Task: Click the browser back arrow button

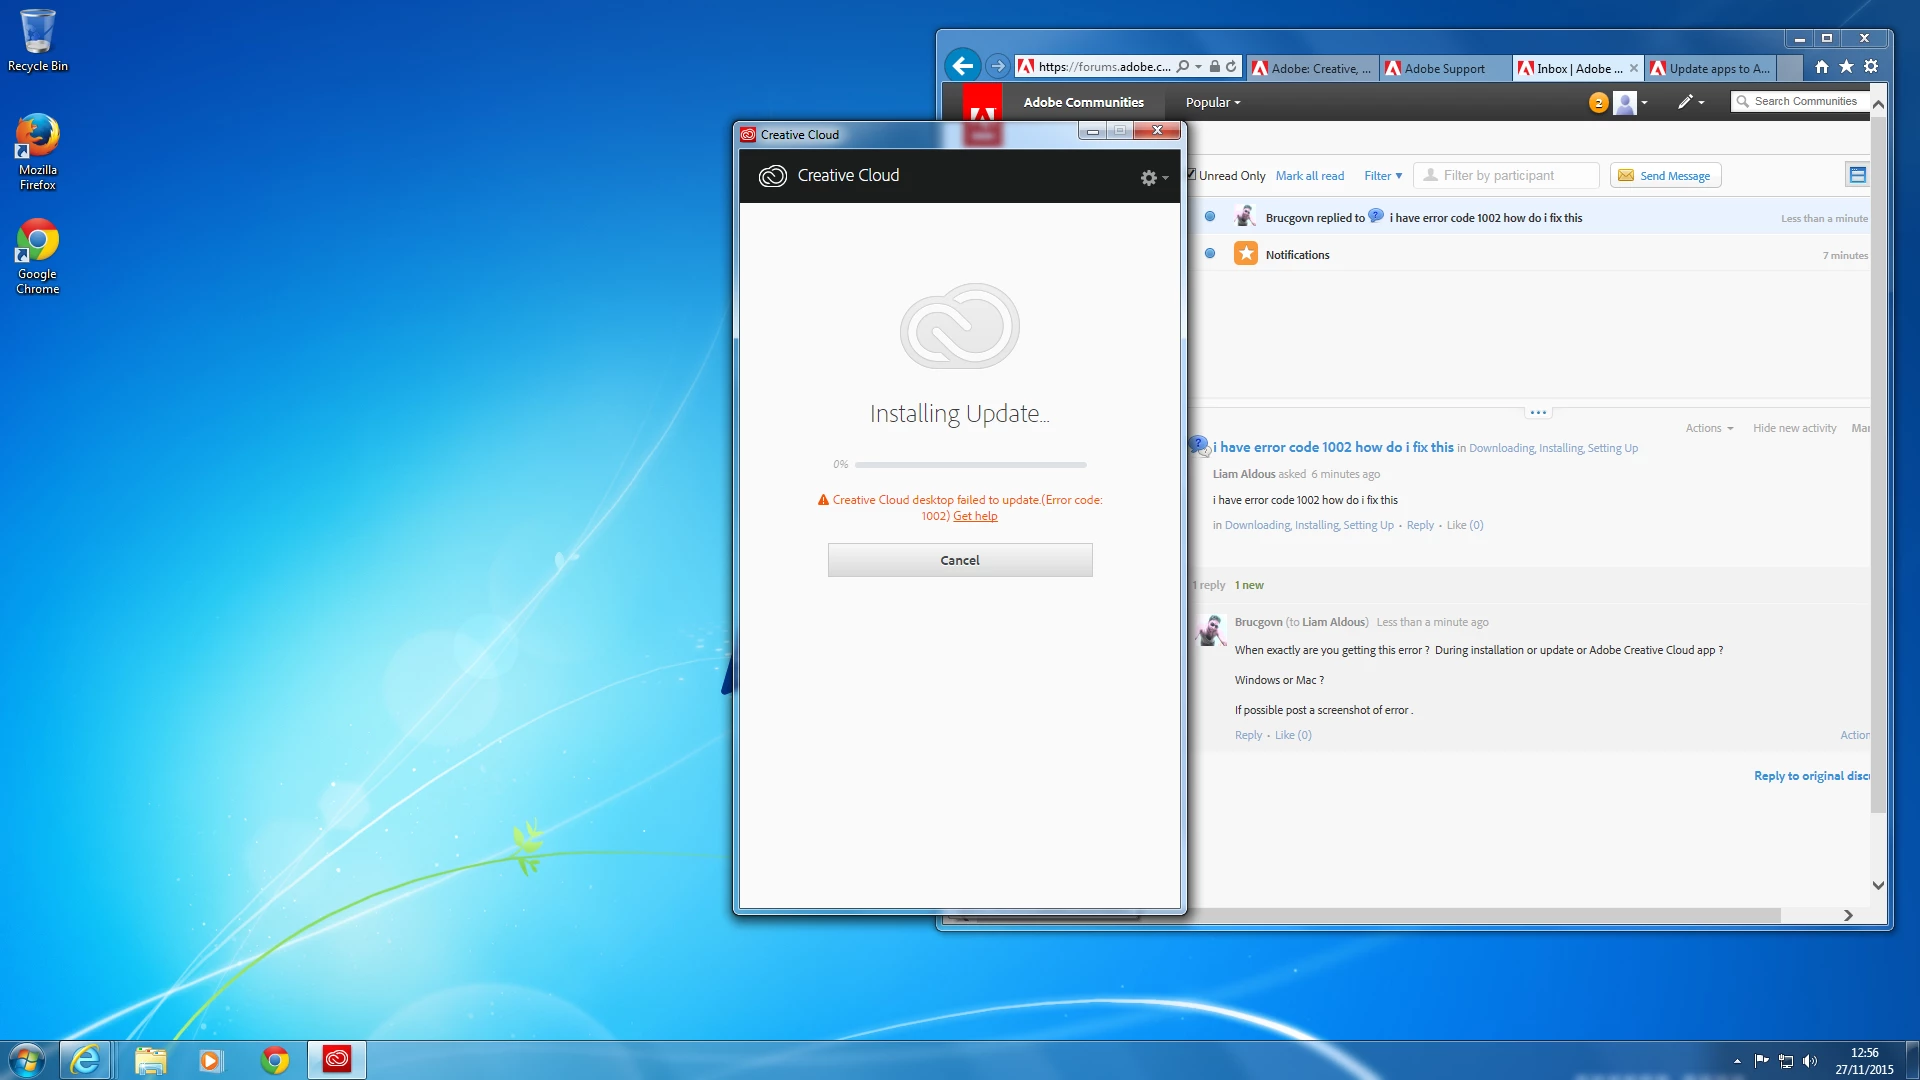Action: click(962, 67)
